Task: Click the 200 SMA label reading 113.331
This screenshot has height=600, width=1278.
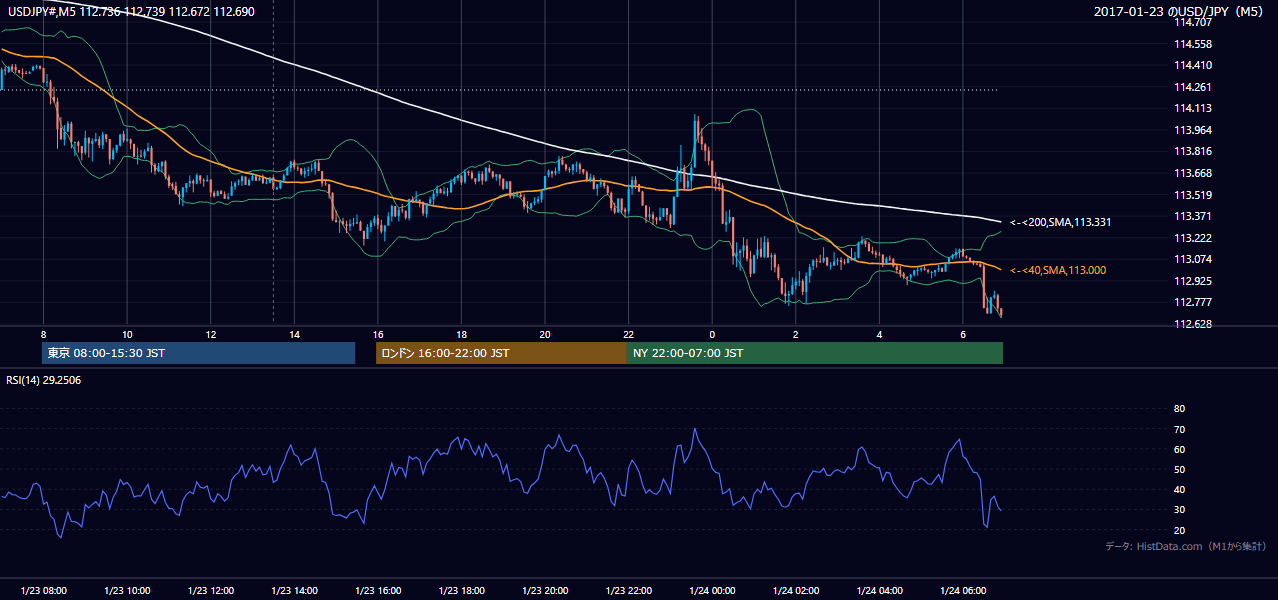Action: tap(1060, 222)
